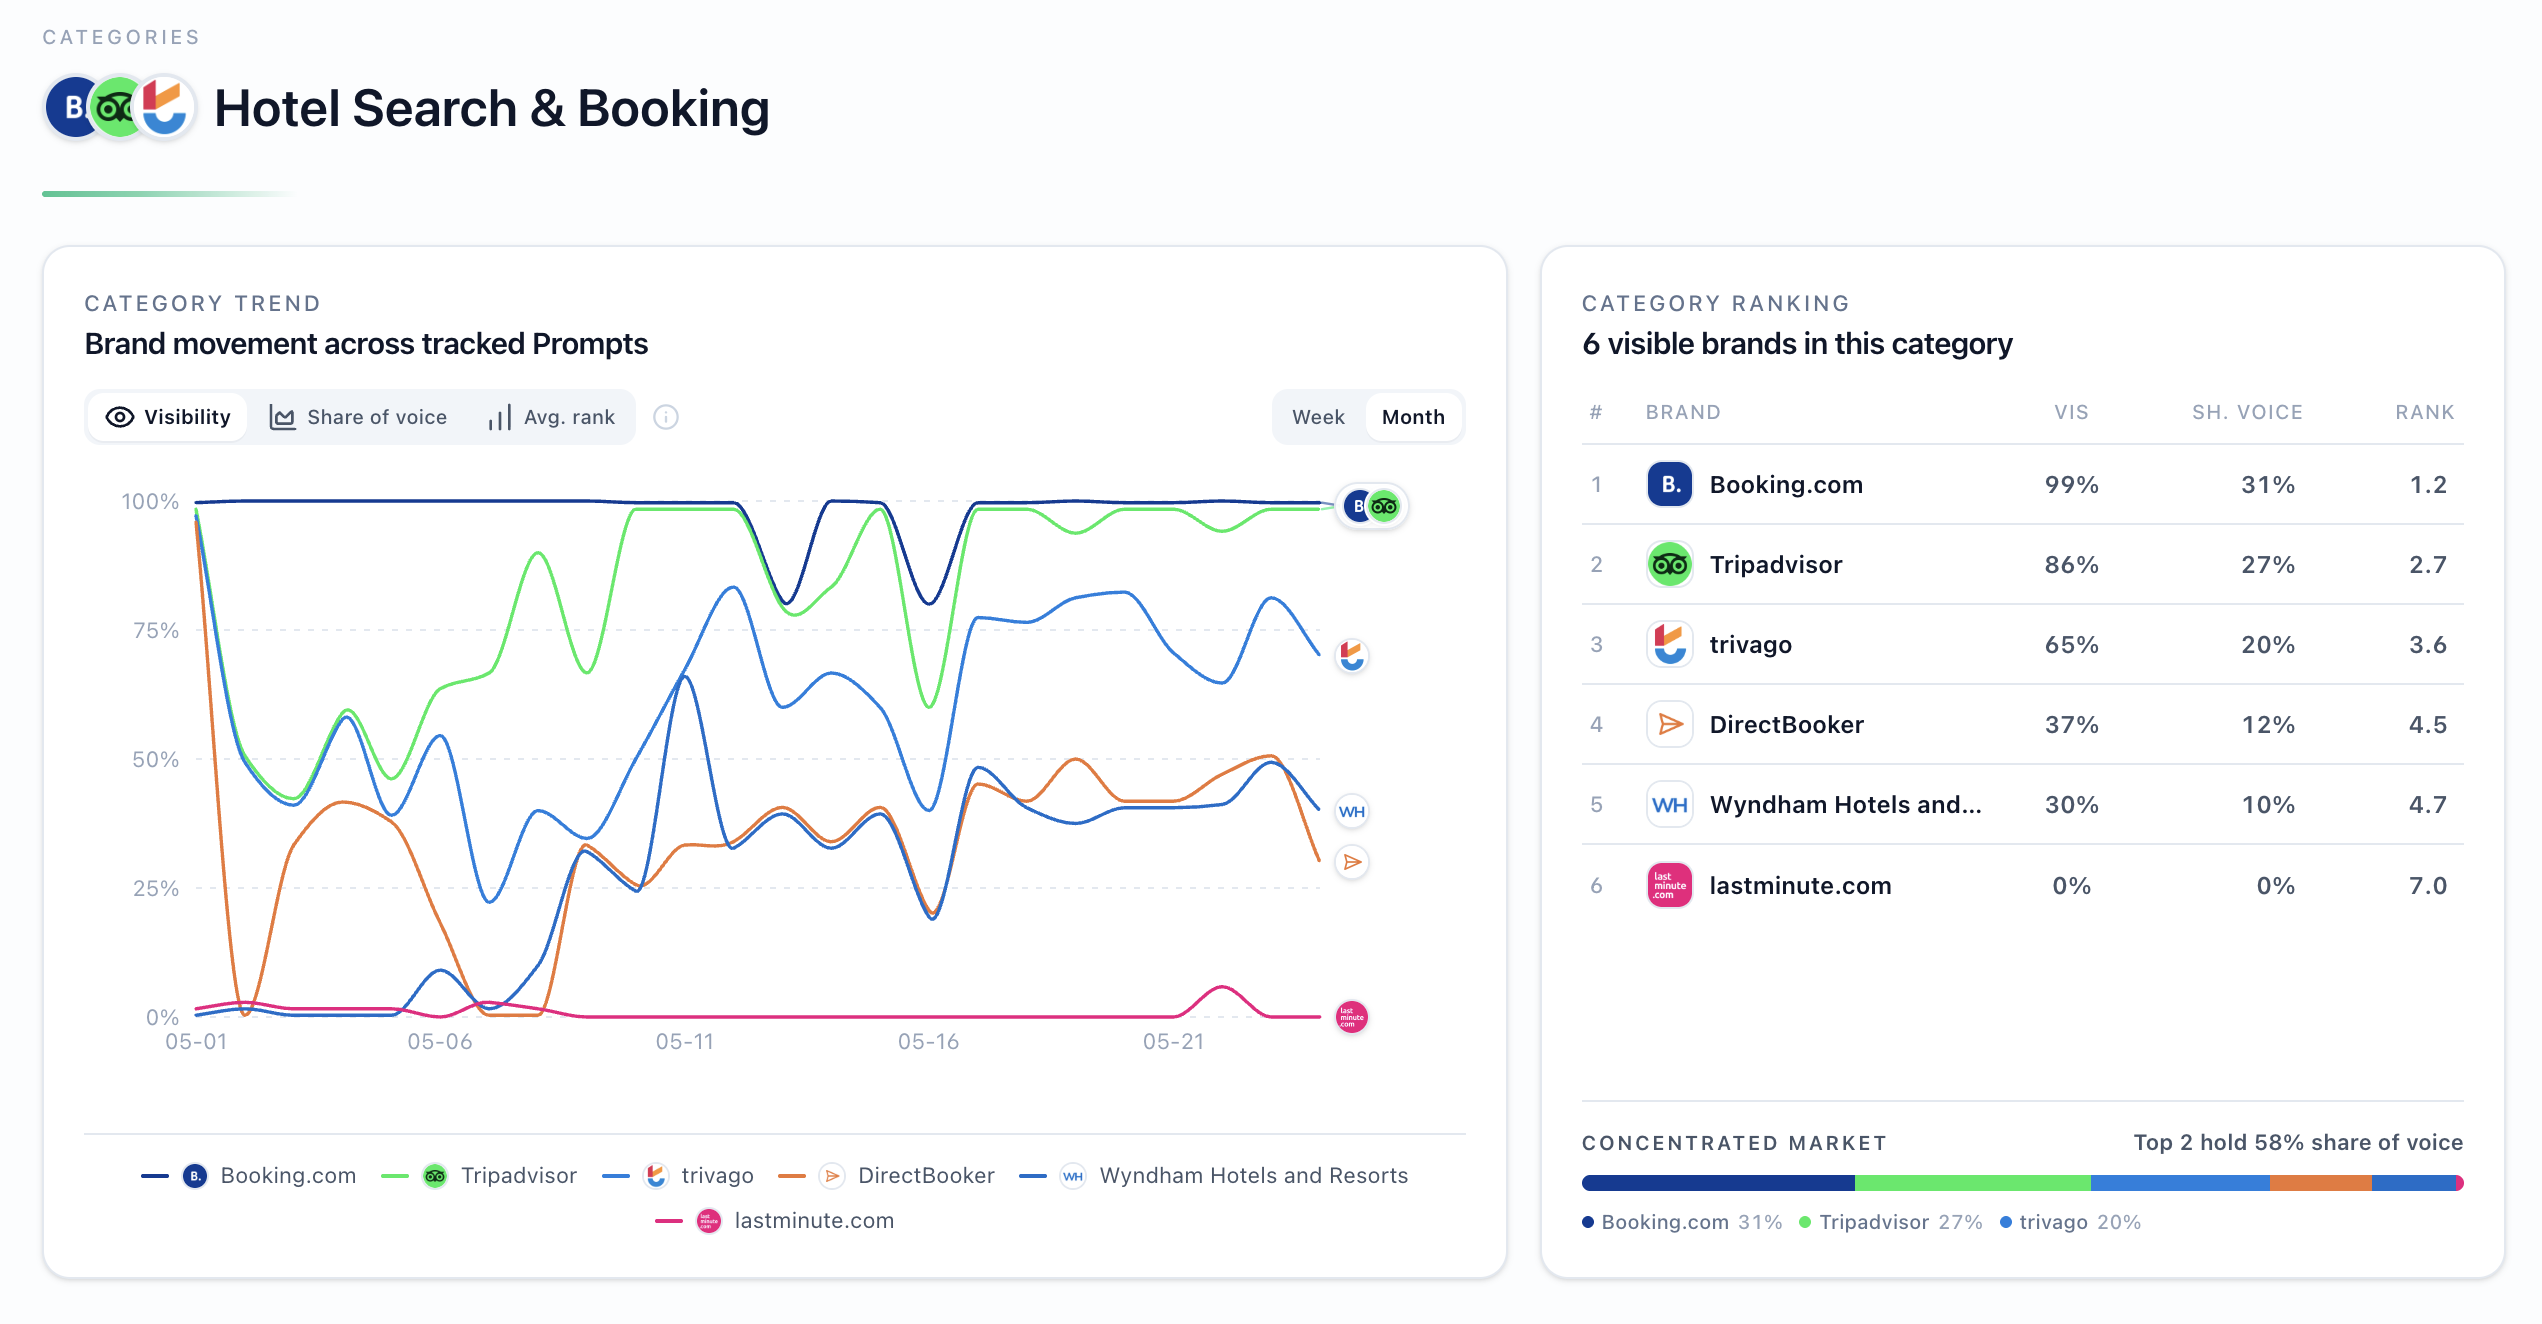Switch chart to Avg. rank
The height and width of the screenshot is (1324, 2542).
pyautogui.click(x=551, y=417)
